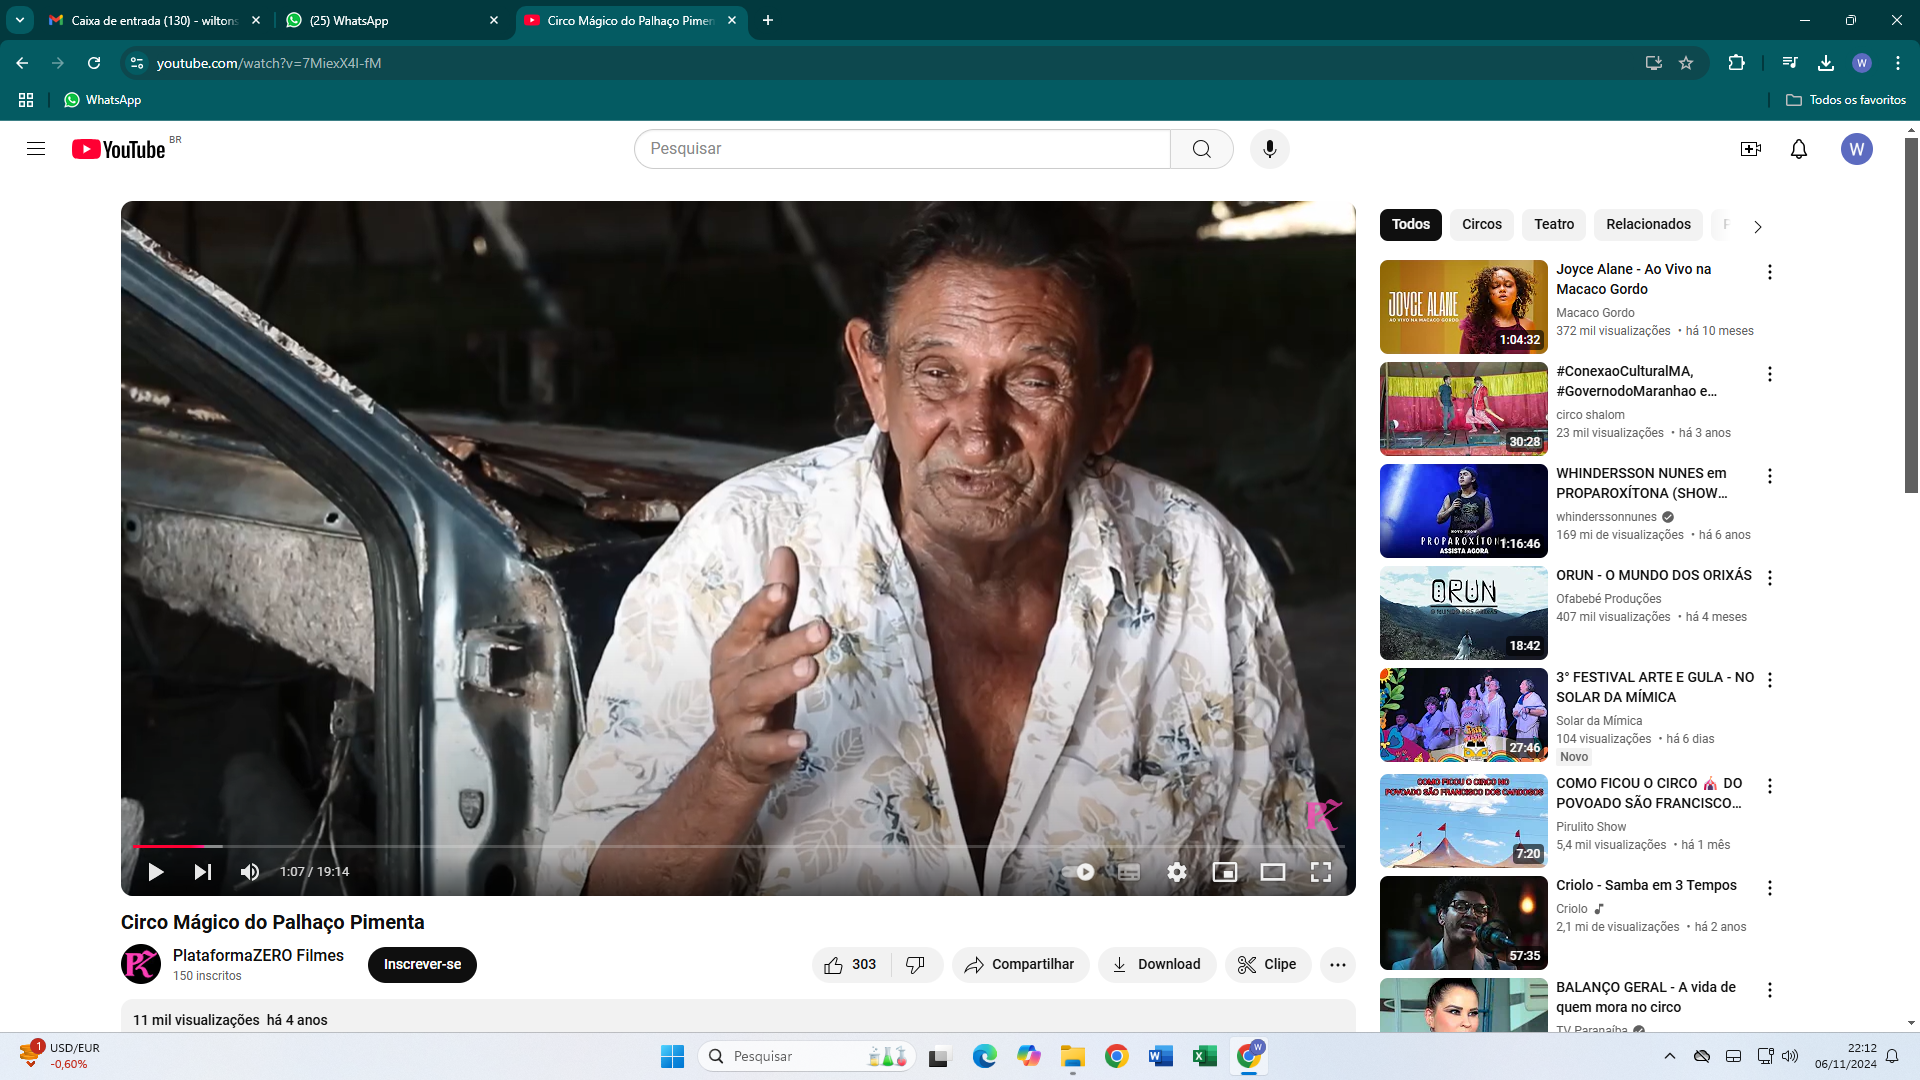Open video settings gear
Screen dimensions: 1920x1080
point(1177,872)
